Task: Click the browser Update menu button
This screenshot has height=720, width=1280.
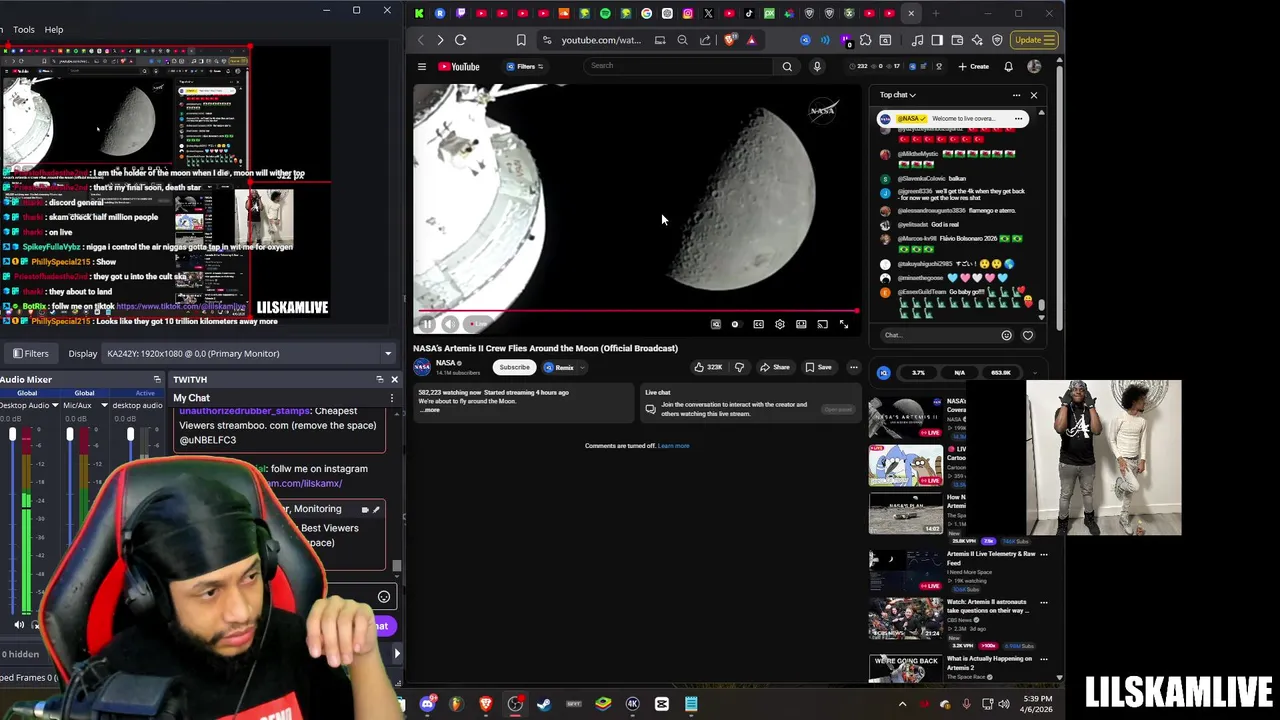Action: click(1033, 40)
